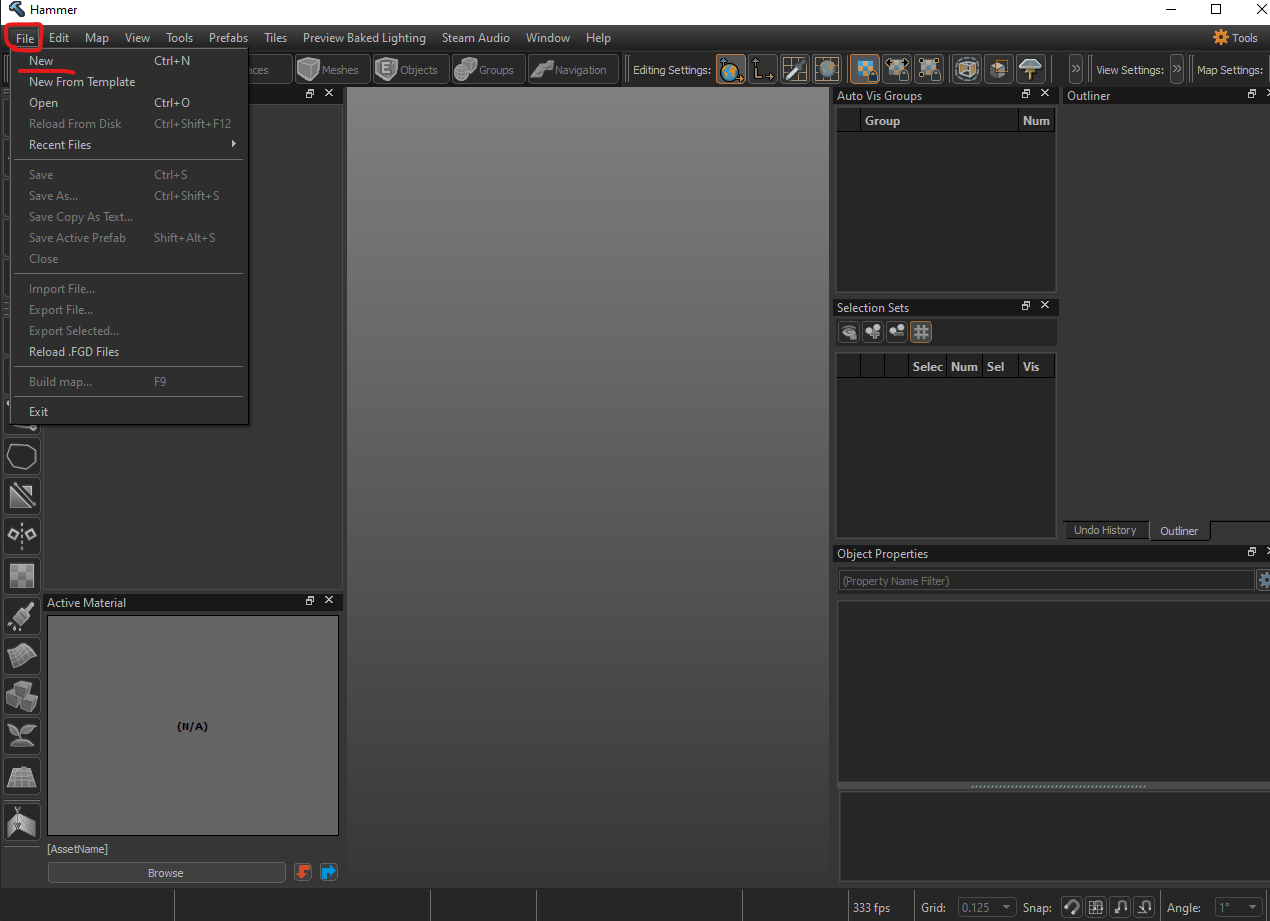This screenshot has height=921, width=1270.
Task: Toggle texture scale lock with corner handles
Action: (929, 69)
